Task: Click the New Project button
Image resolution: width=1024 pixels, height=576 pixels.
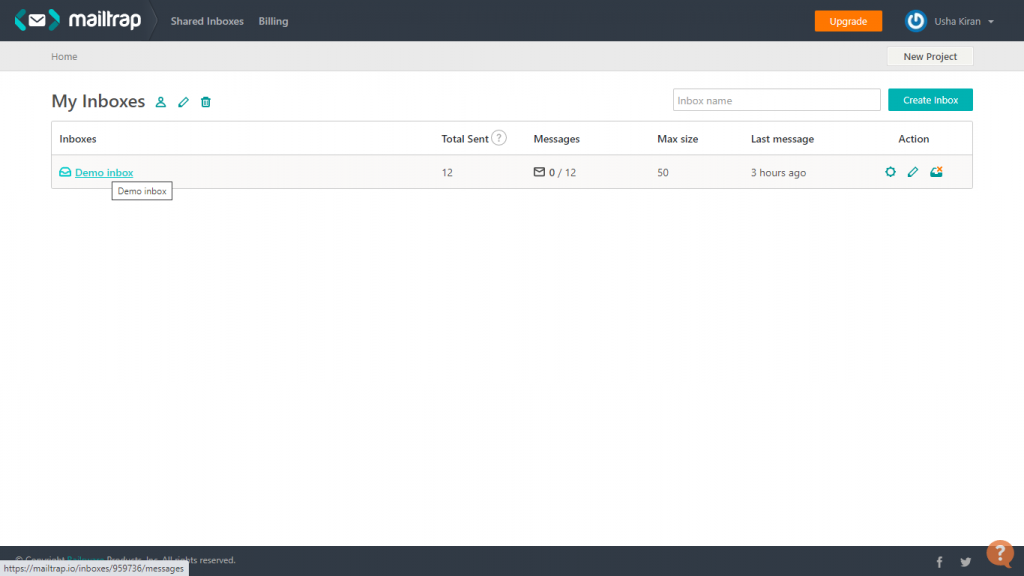Action: pyautogui.click(x=930, y=57)
